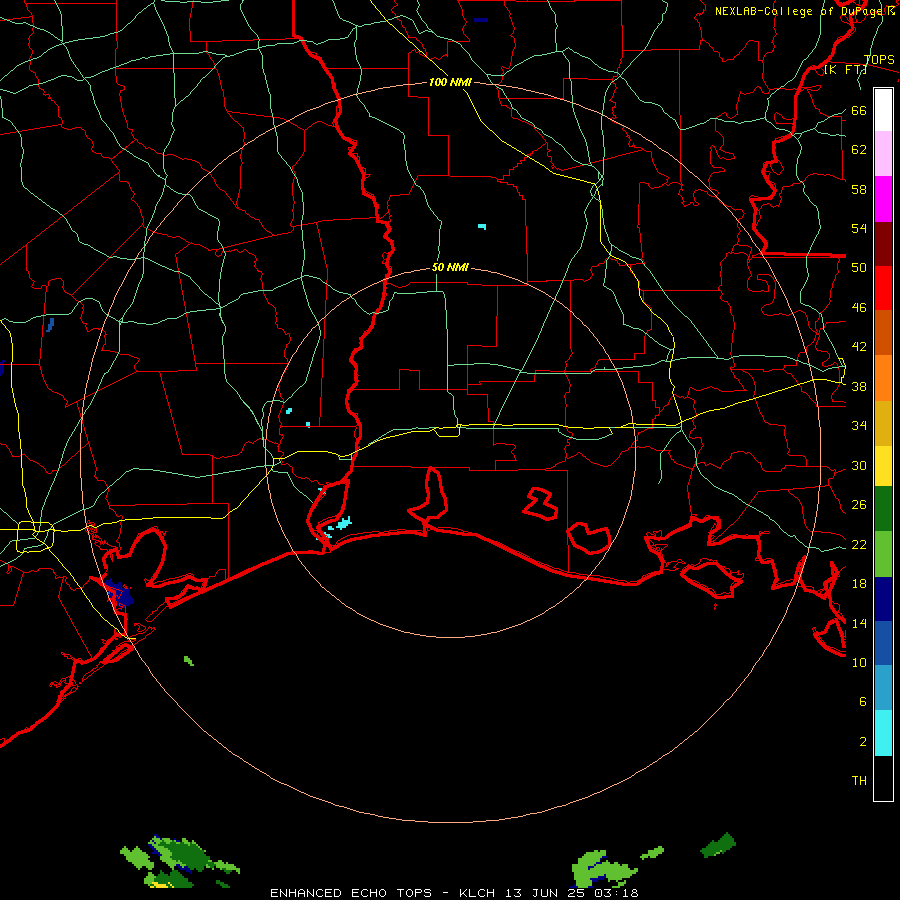Click the orange swatch near 38-42
Viewport: 900px width, 900px height.
pyautogui.click(x=883, y=378)
